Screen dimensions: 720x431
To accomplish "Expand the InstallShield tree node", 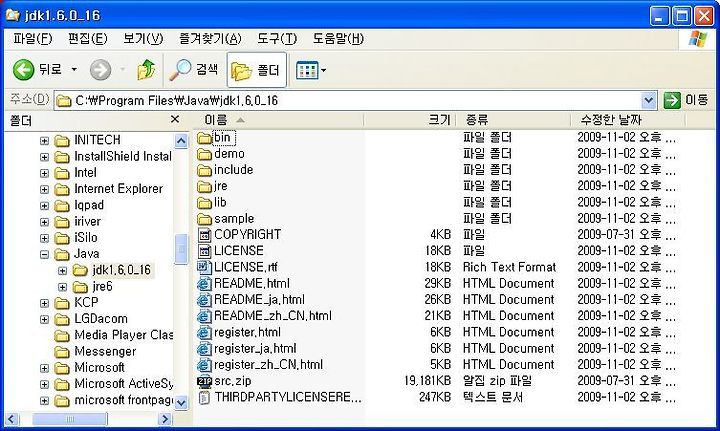I will pyautogui.click(x=44, y=157).
